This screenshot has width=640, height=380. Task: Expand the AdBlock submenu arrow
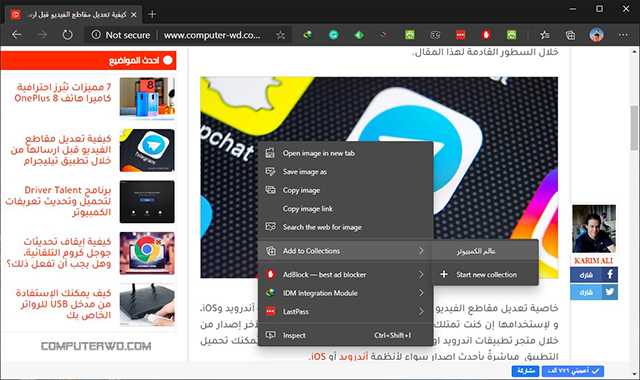[421, 274]
